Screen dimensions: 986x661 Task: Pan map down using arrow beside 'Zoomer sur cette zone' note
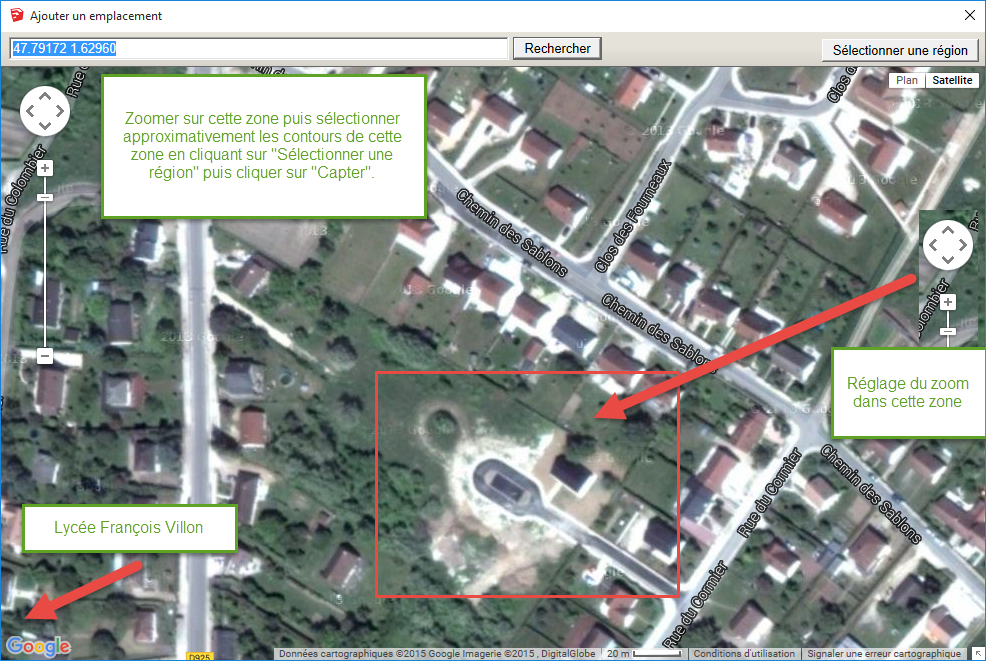[x=45, y=126]
